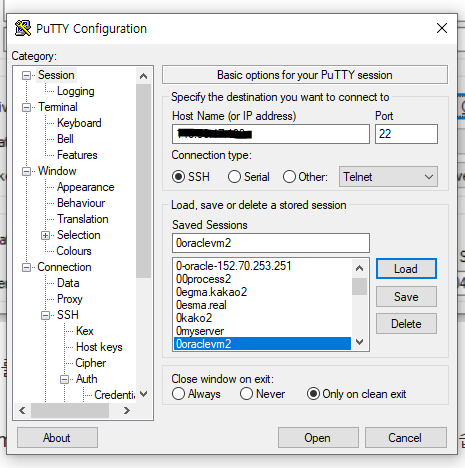Open the Translation category
465x468 pixels.
(83, 219)
